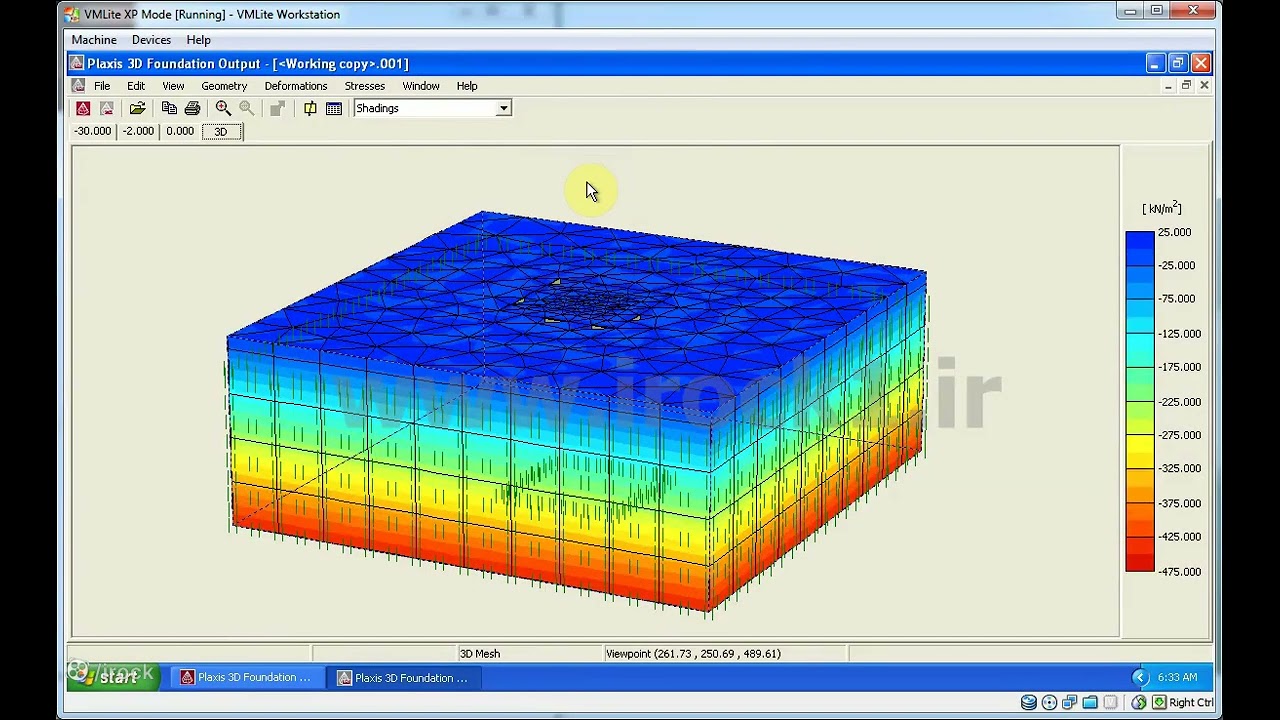This screenshot has height=720, width=1280.
Task: Click the disabled arrow toolbar icon
Action: [277, 108]
